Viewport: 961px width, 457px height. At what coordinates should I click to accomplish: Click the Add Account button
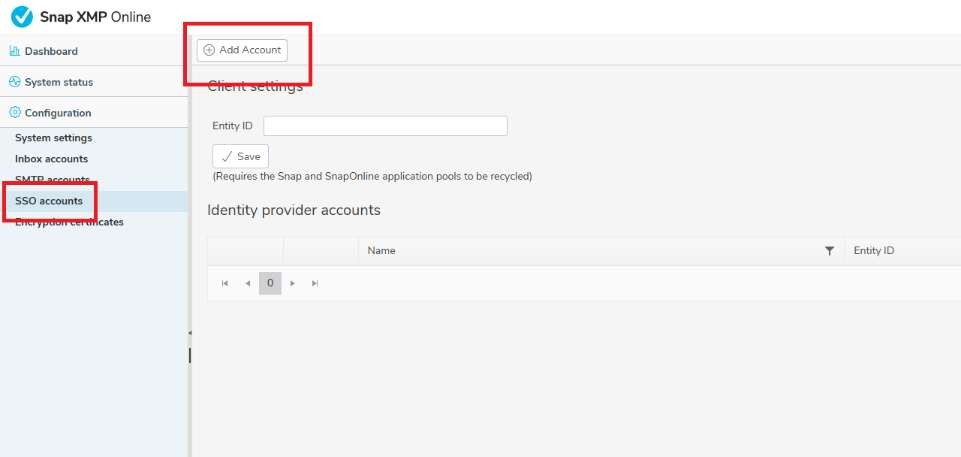(x=242, y=50)
